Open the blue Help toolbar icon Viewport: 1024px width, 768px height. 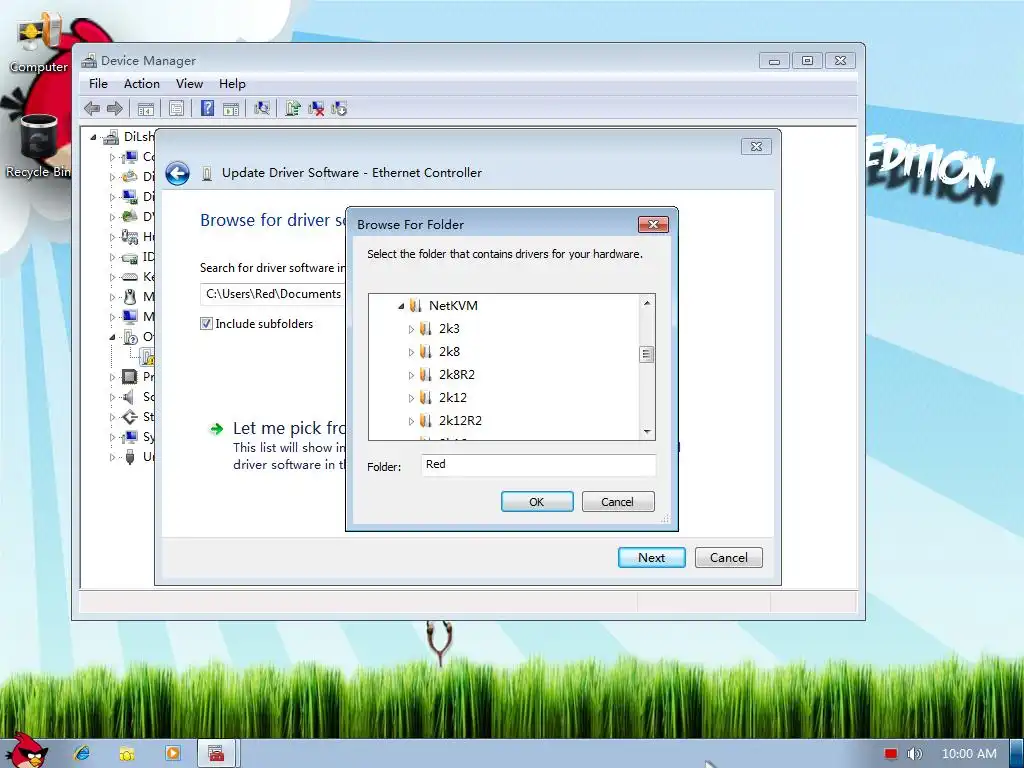(207, 108)
